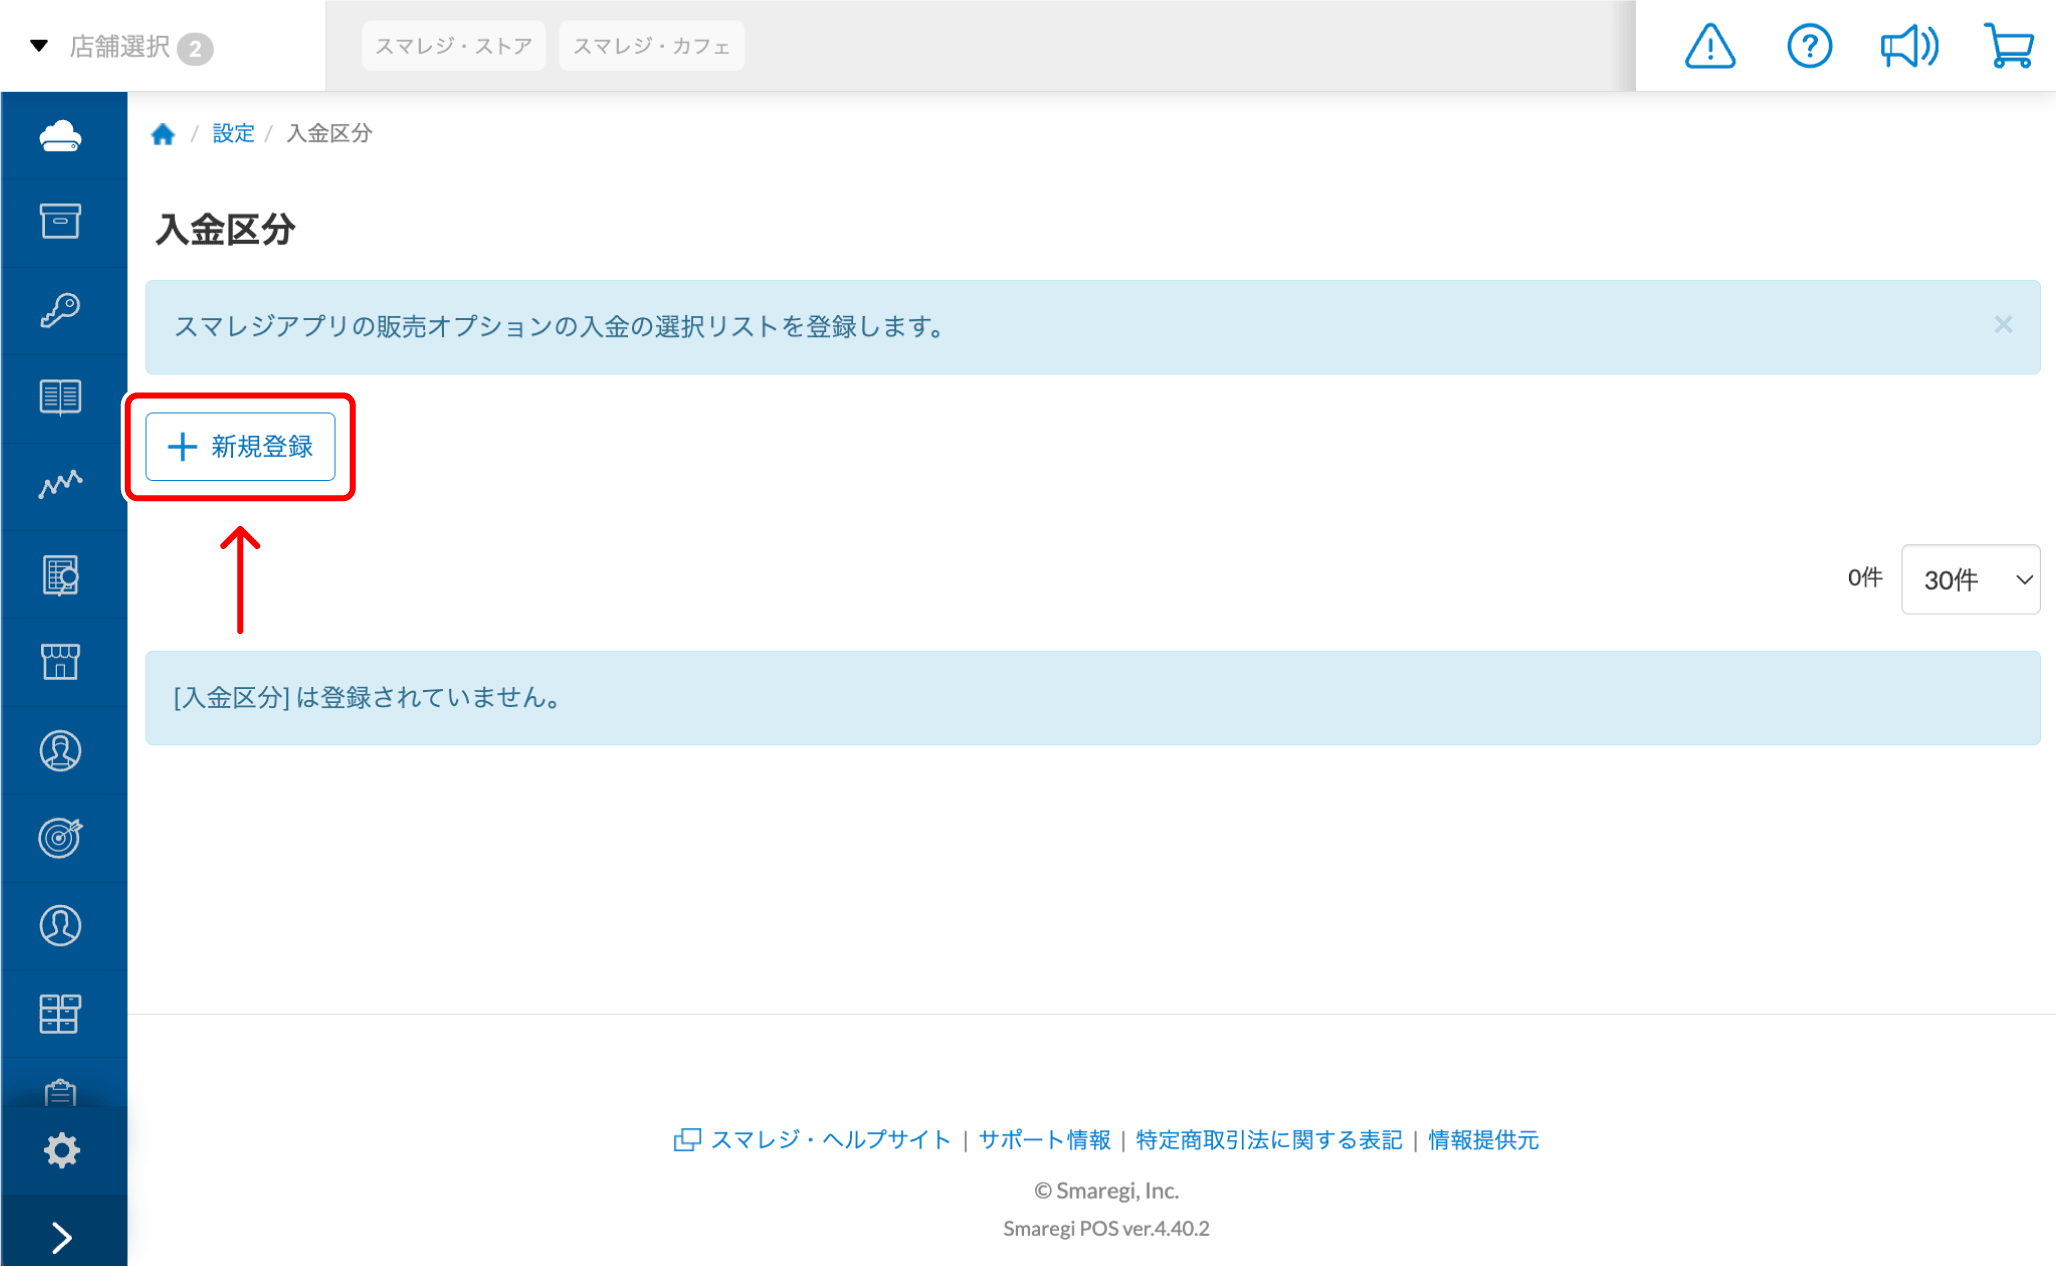2056x1266 pixels.
Task: Open the archive box sidebar icon
Action: 61,221
